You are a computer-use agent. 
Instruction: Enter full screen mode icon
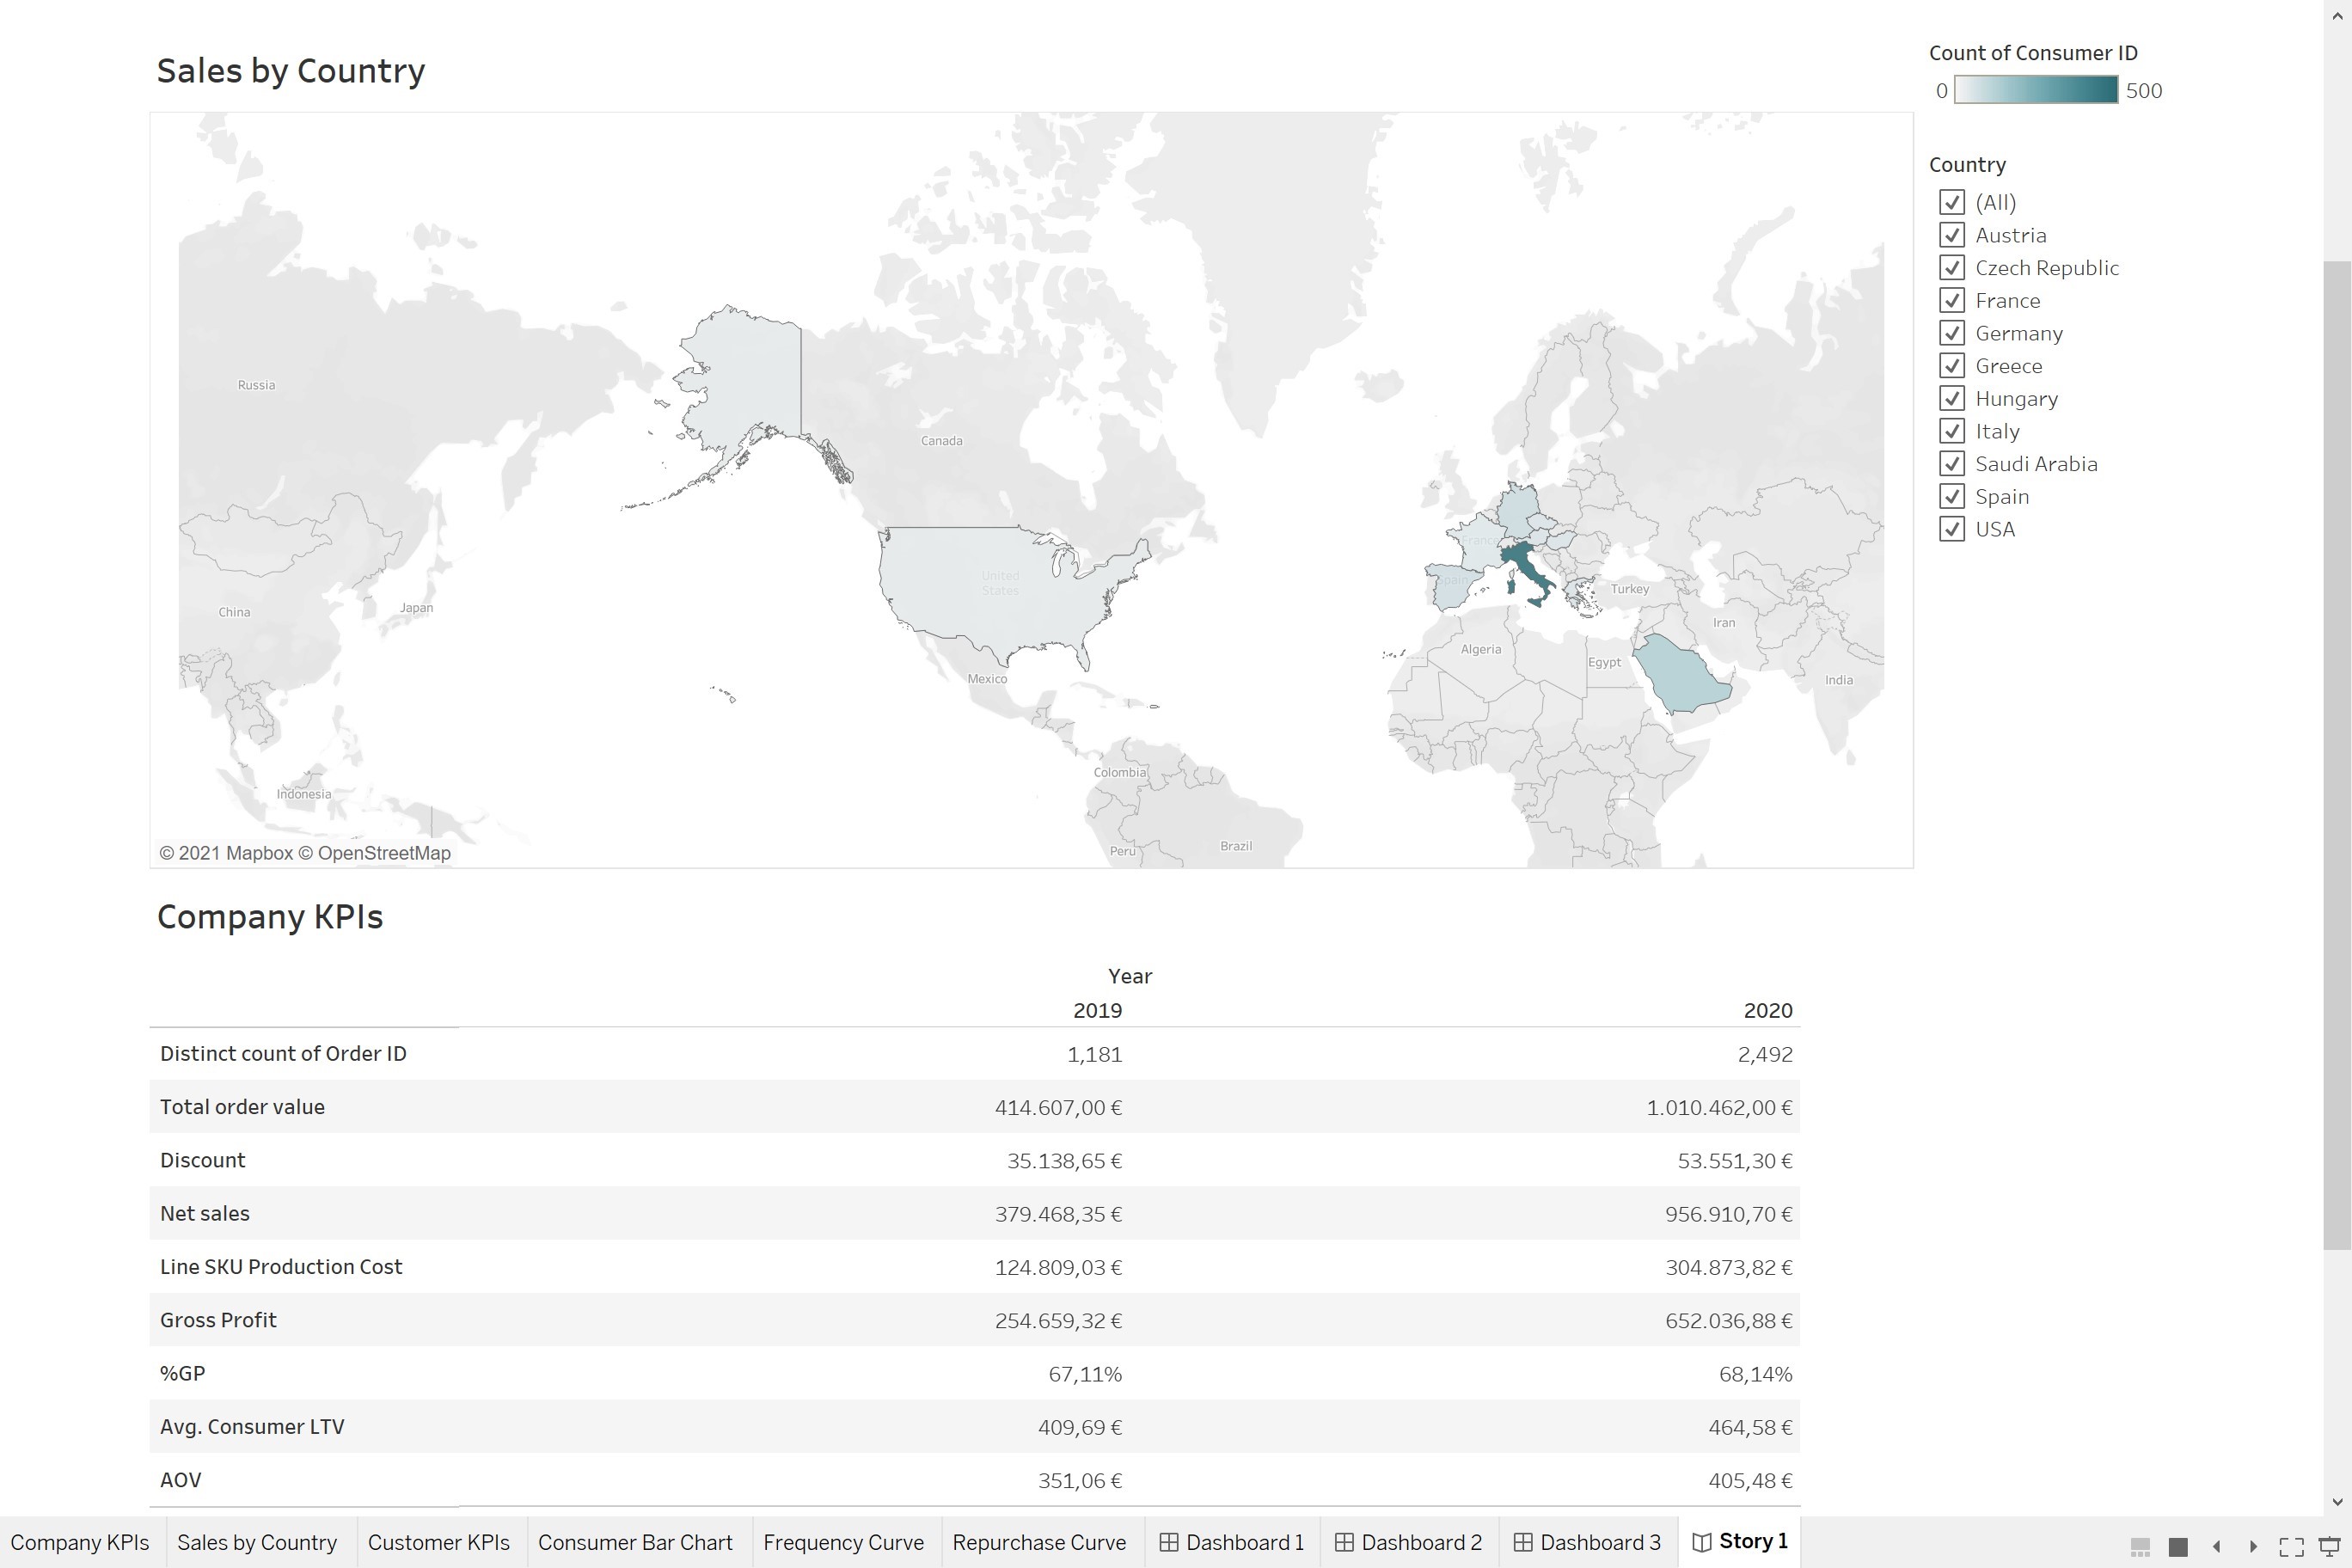(x=2292, y=1546)
